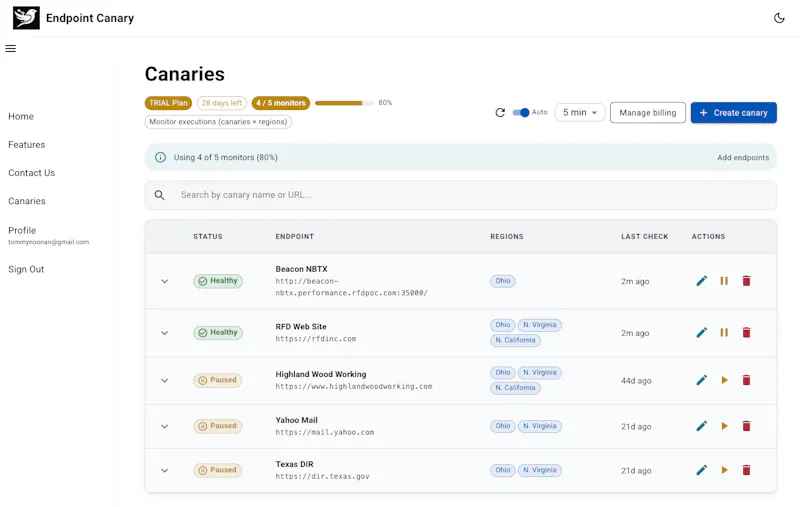Click N. Virginia chip for Yahoo Mail
Image resolution: width=800 pixels, height=507 pixels.
tap(539, 426)
